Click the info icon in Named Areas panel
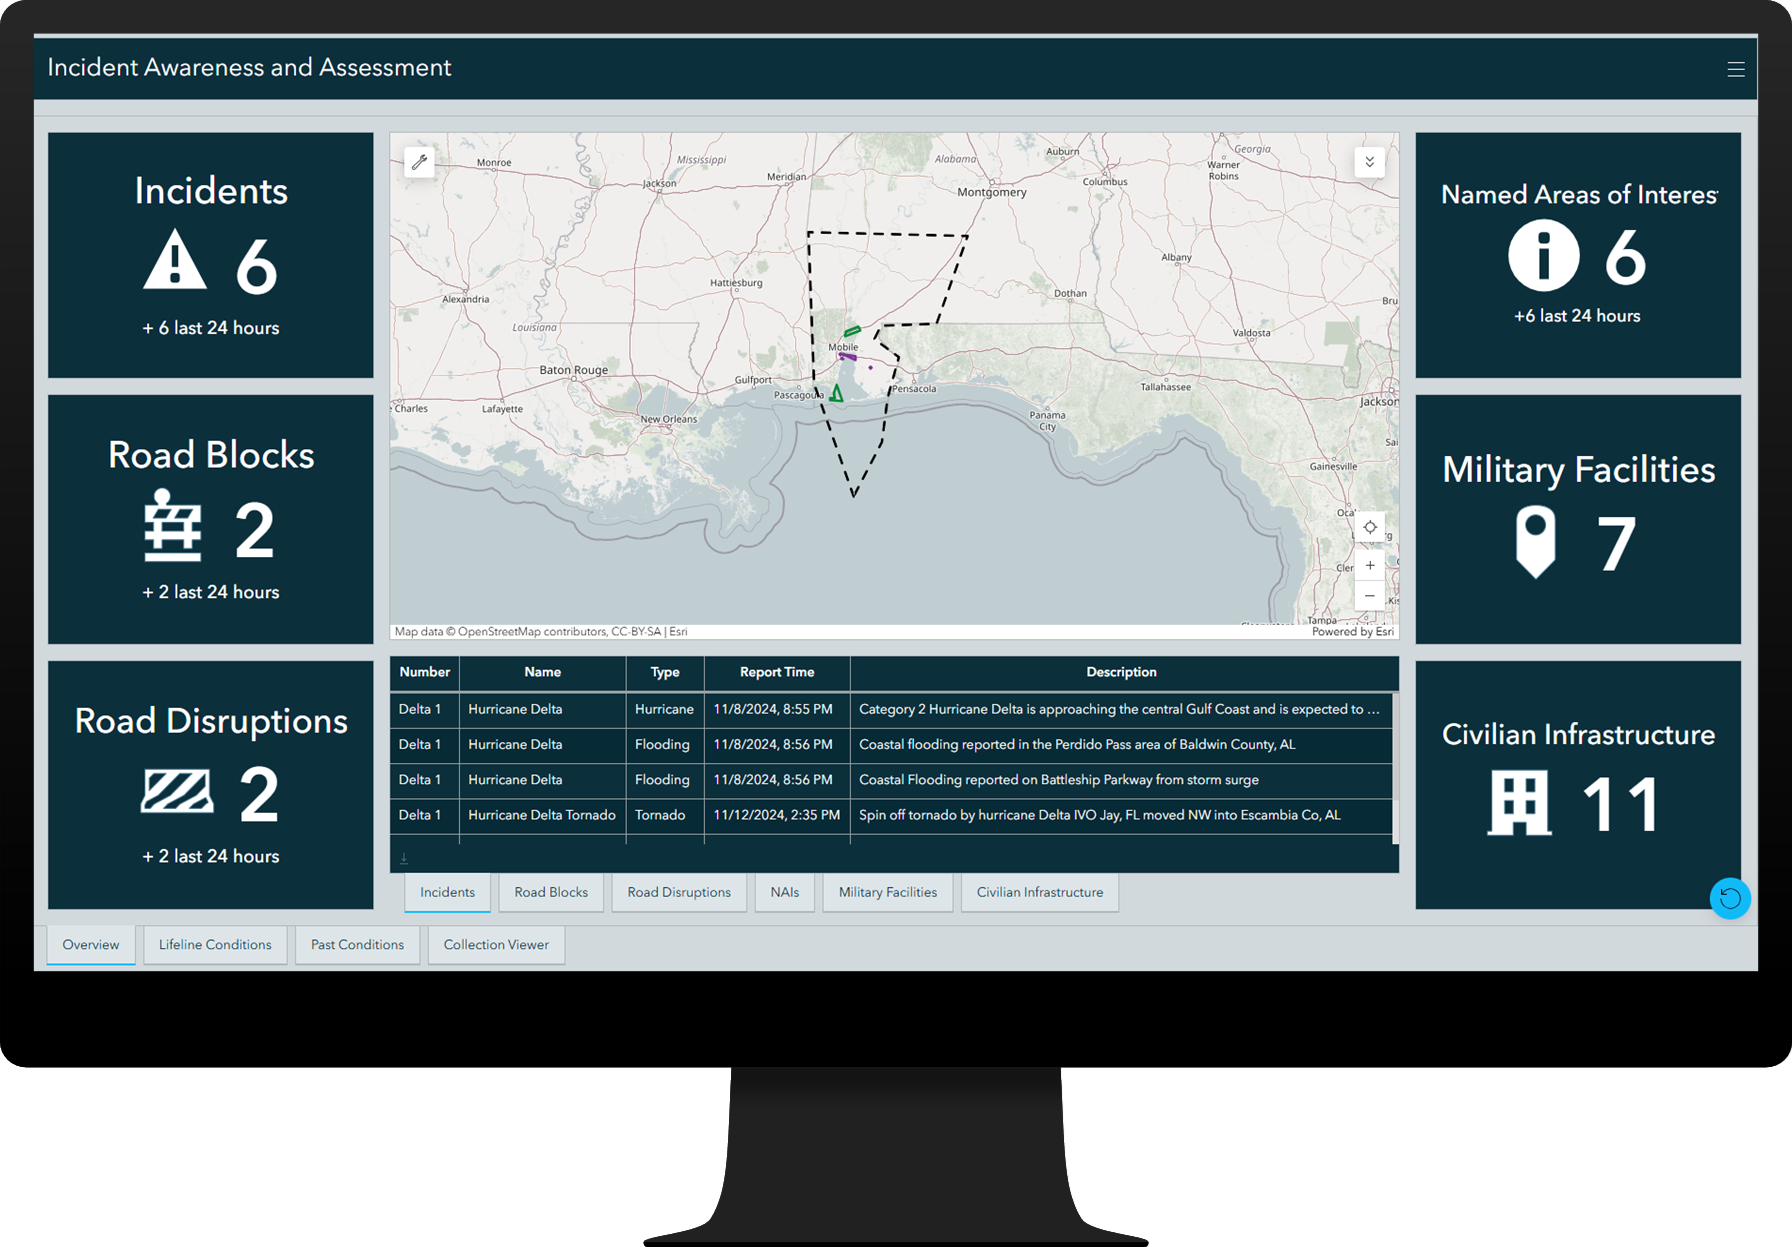The image size is (1792, 1247). (x=1543, y=253)
